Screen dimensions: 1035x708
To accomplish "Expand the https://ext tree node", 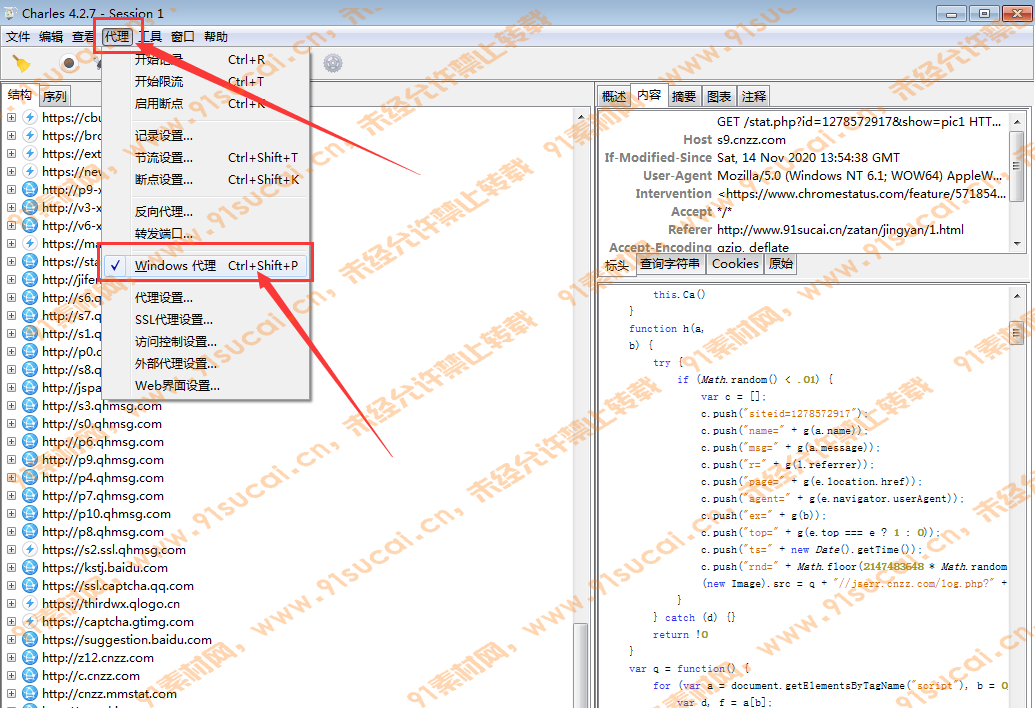I will [11, 153].
